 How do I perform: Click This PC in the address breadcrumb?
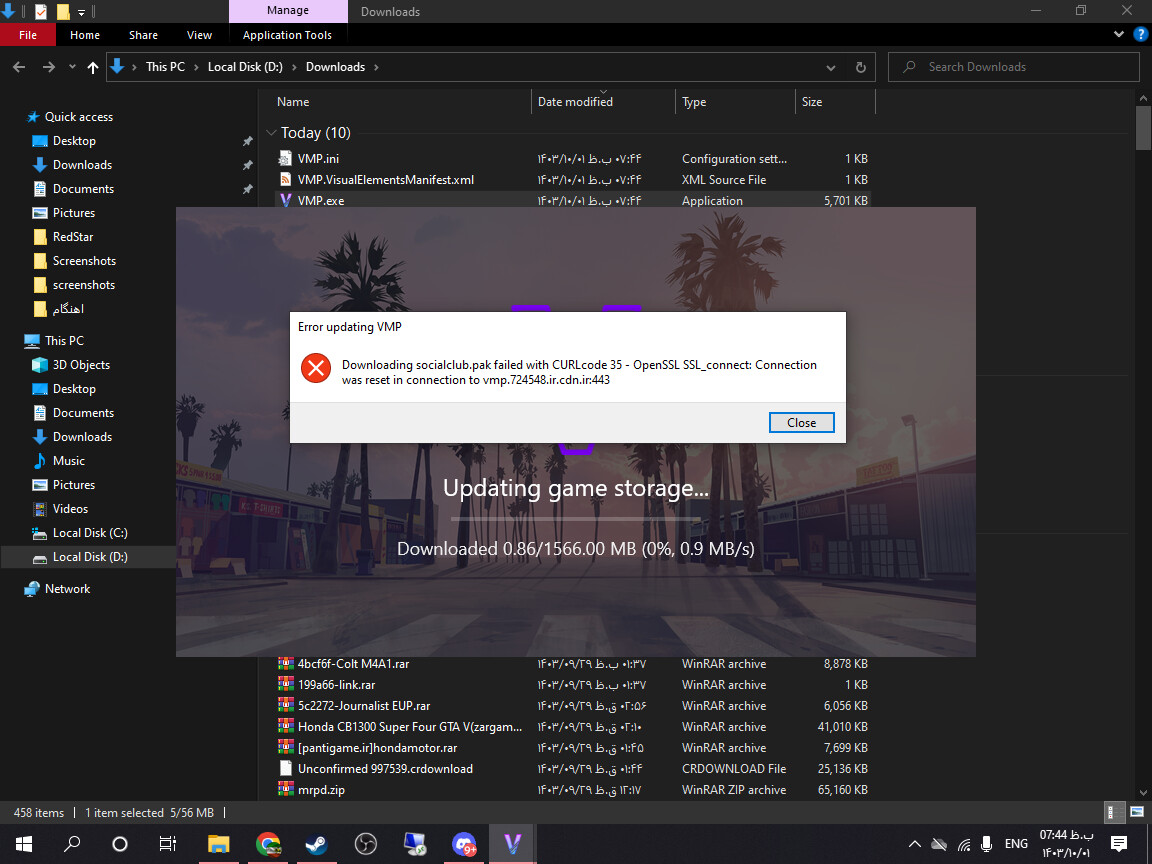[x=165, y=67]
